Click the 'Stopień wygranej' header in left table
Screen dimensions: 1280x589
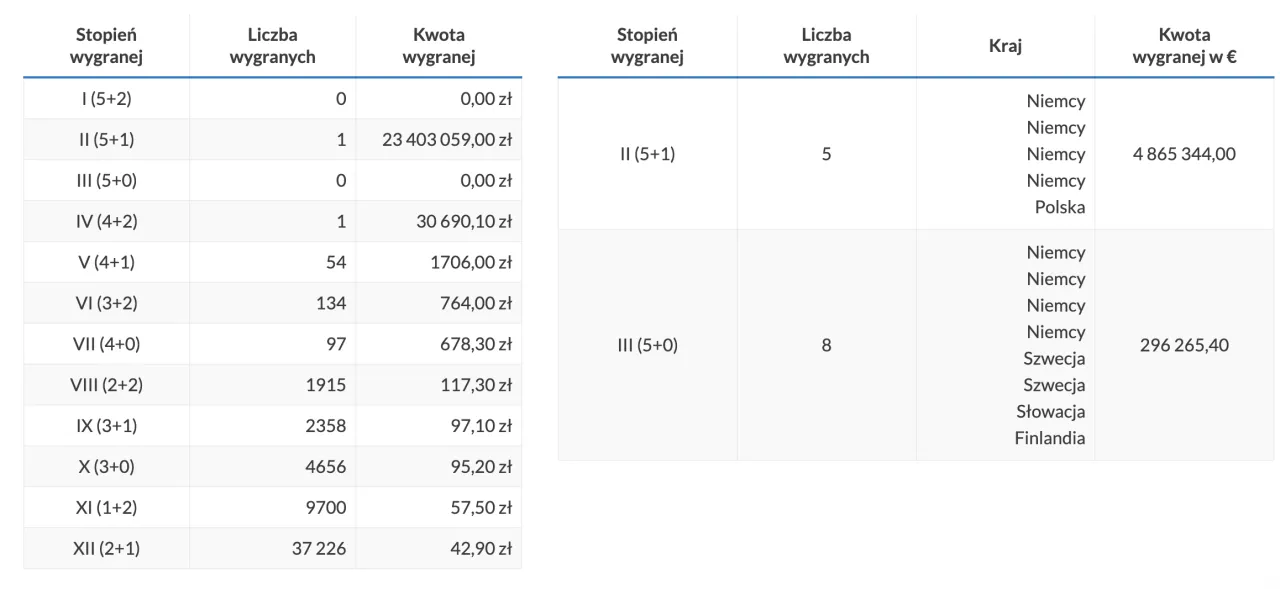106,46
